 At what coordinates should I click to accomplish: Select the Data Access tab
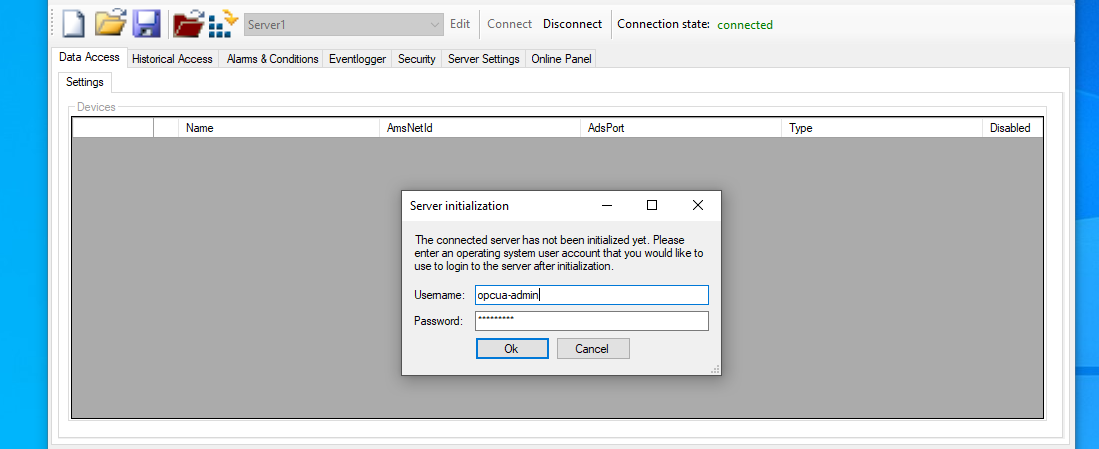pyautogui.click(x=89, y=57)
